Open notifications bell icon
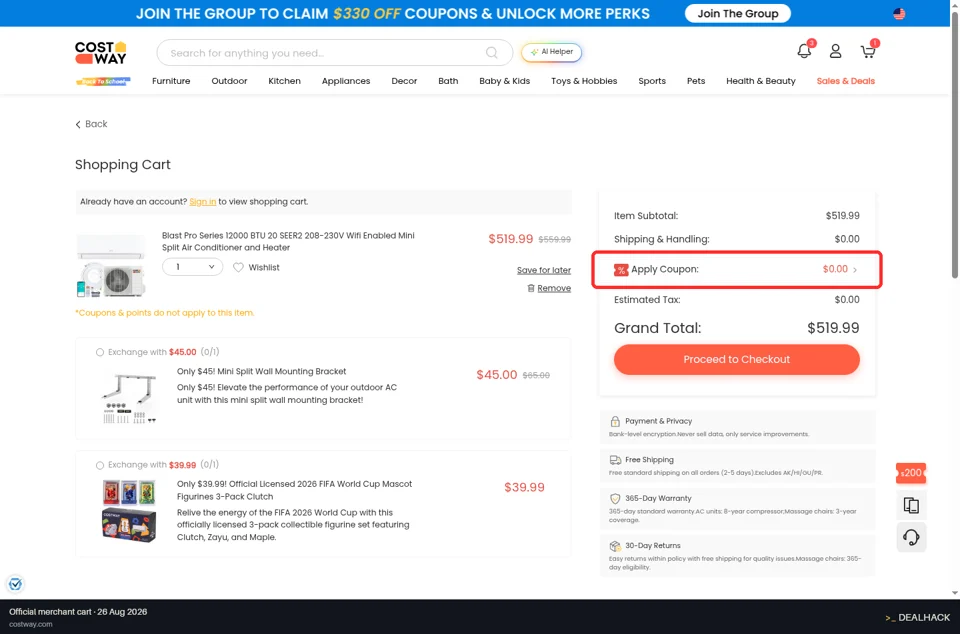 coord(804,51)
